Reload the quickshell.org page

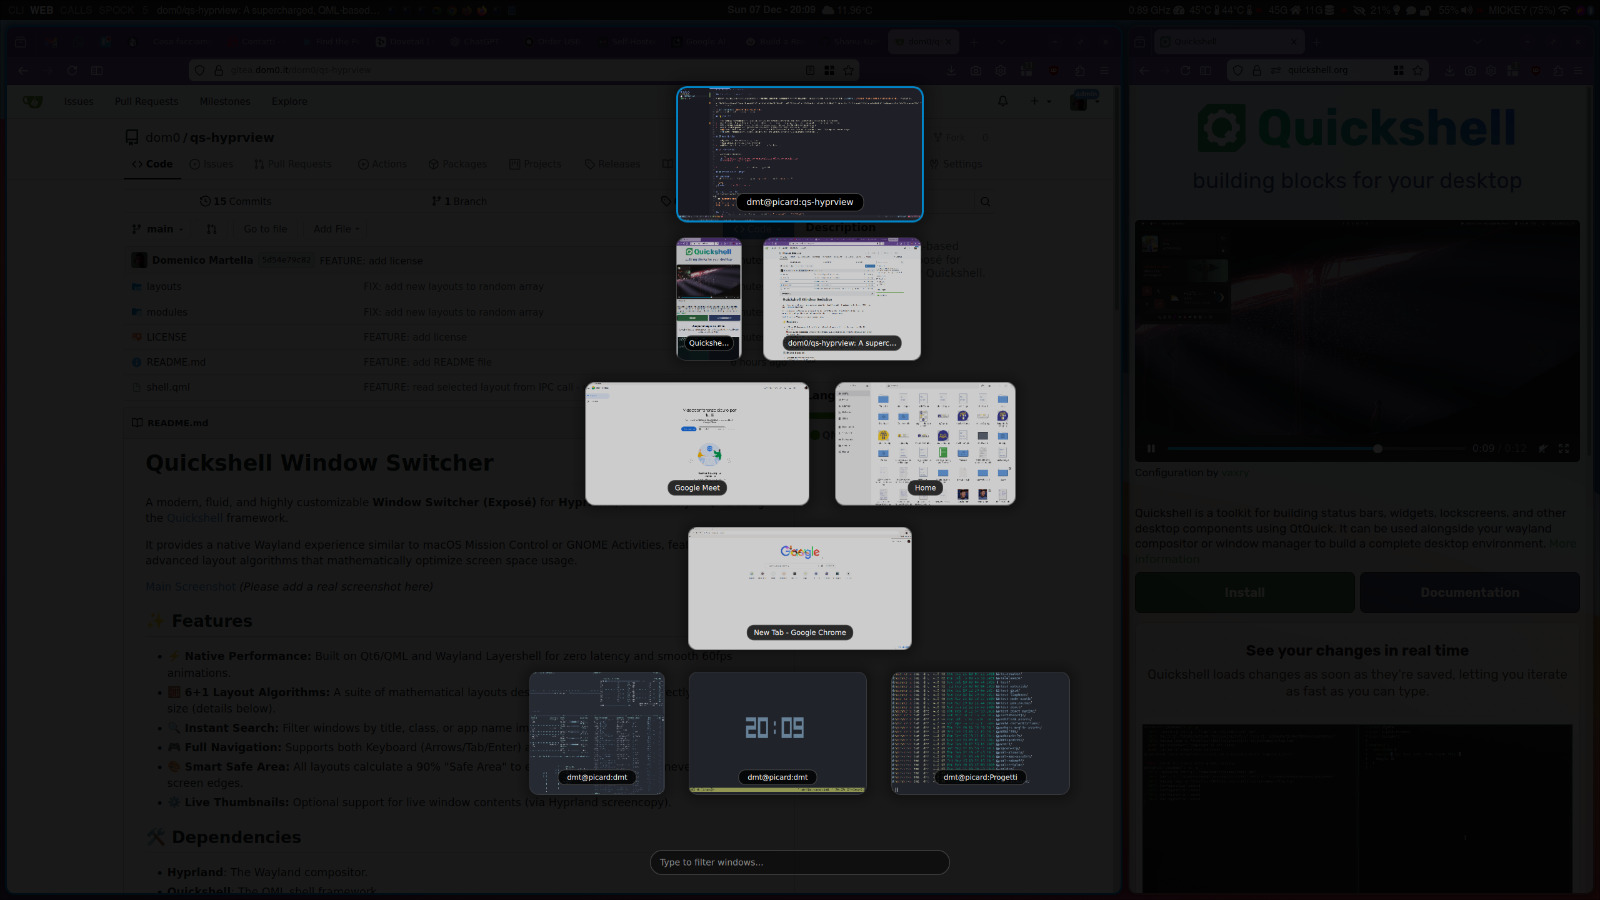click(x=1185, y=71)
